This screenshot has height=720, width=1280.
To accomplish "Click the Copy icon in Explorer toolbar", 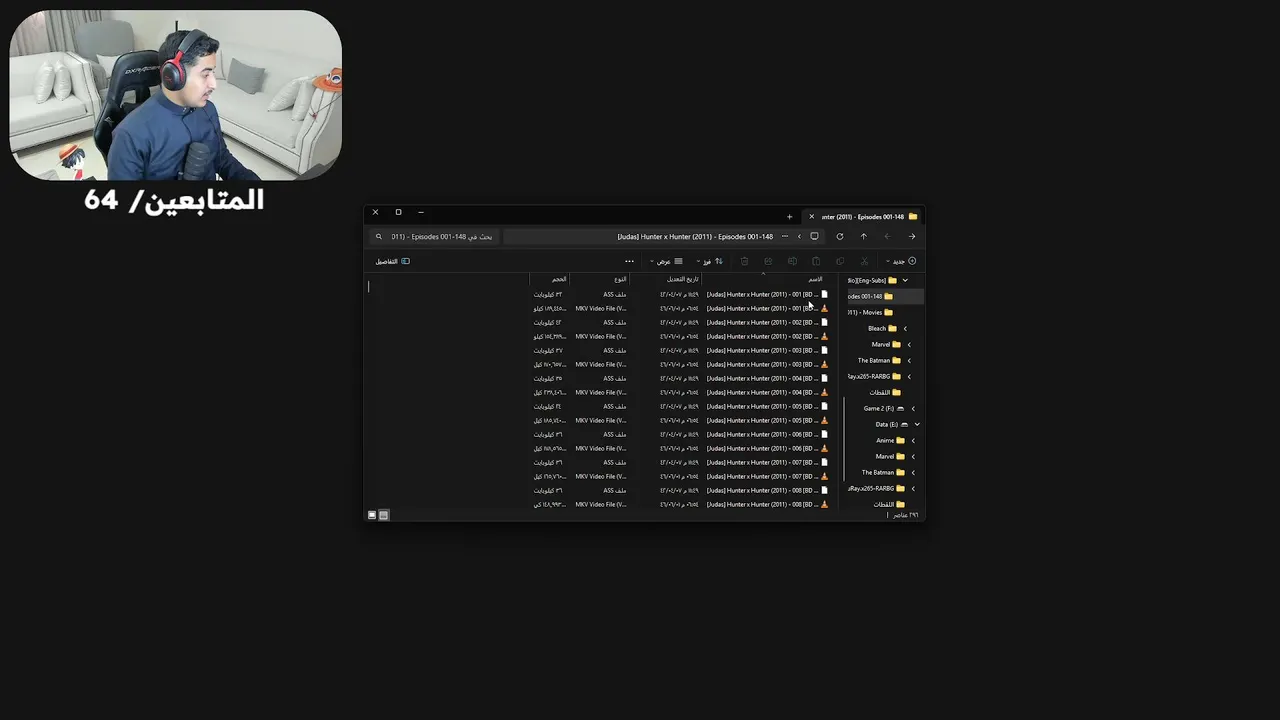I will point(840,261).
